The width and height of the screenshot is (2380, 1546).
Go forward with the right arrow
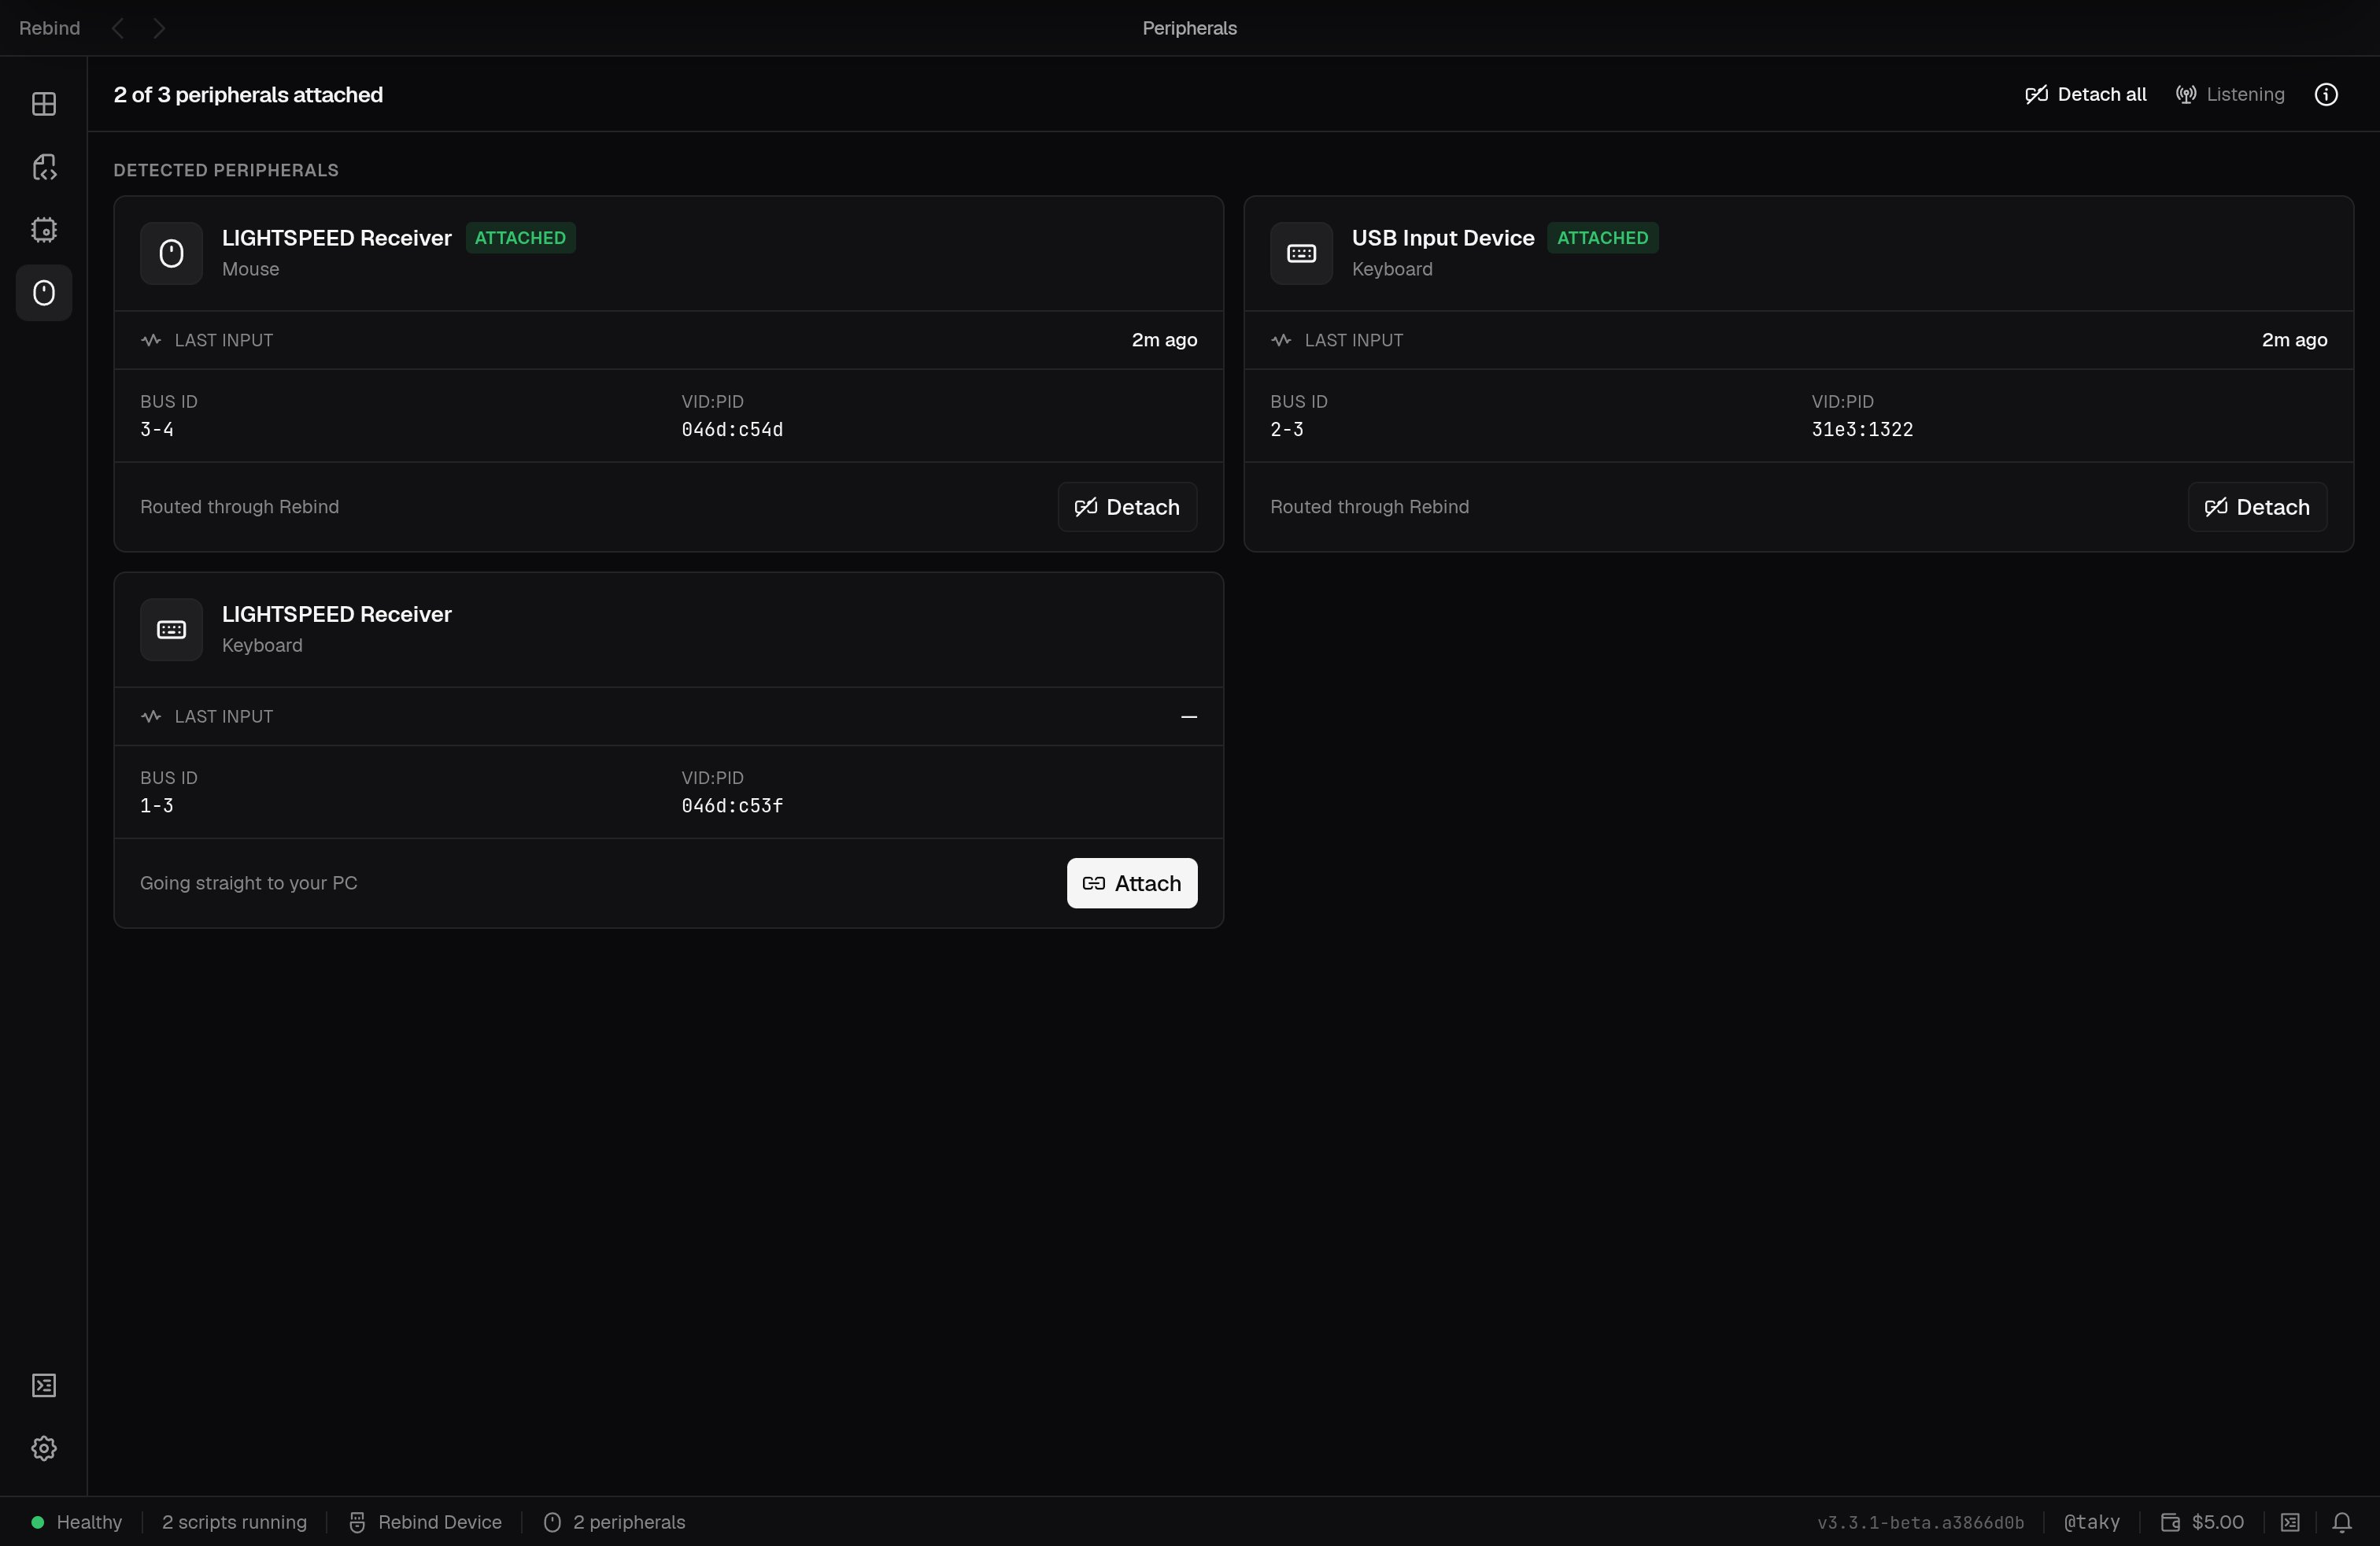click(159, 28)
